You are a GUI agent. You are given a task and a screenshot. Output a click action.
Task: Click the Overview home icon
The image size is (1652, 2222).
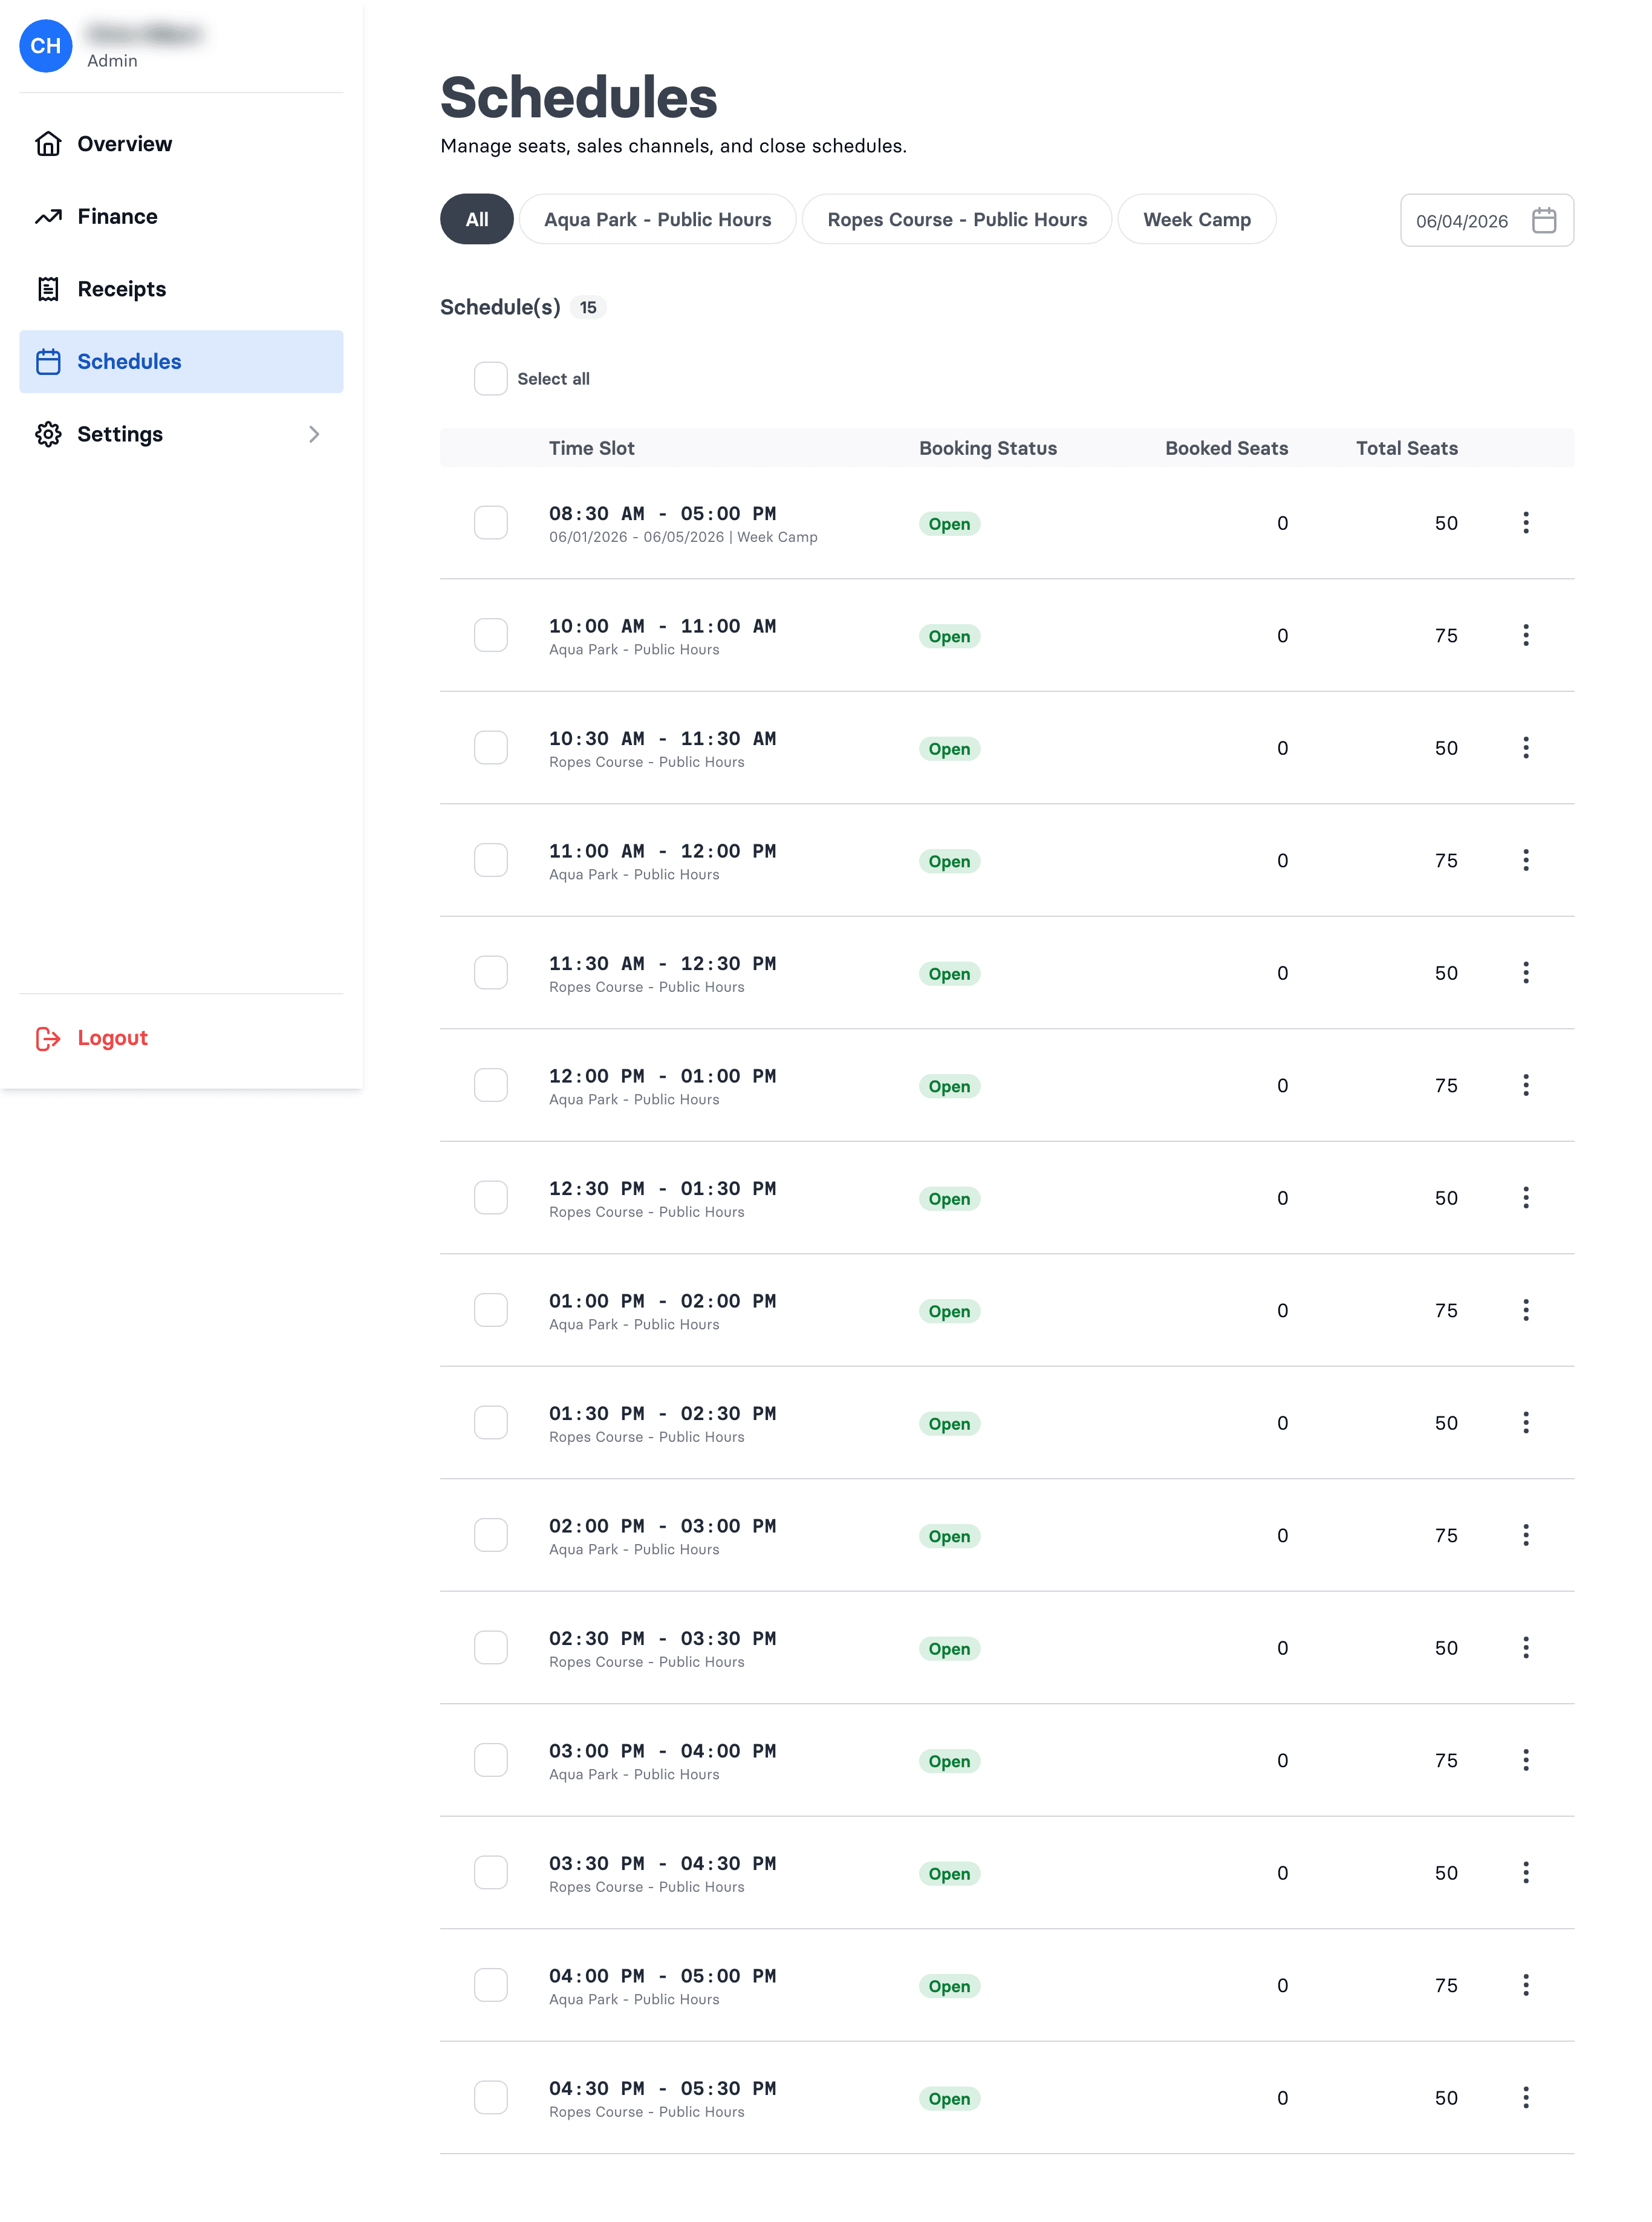48,144
